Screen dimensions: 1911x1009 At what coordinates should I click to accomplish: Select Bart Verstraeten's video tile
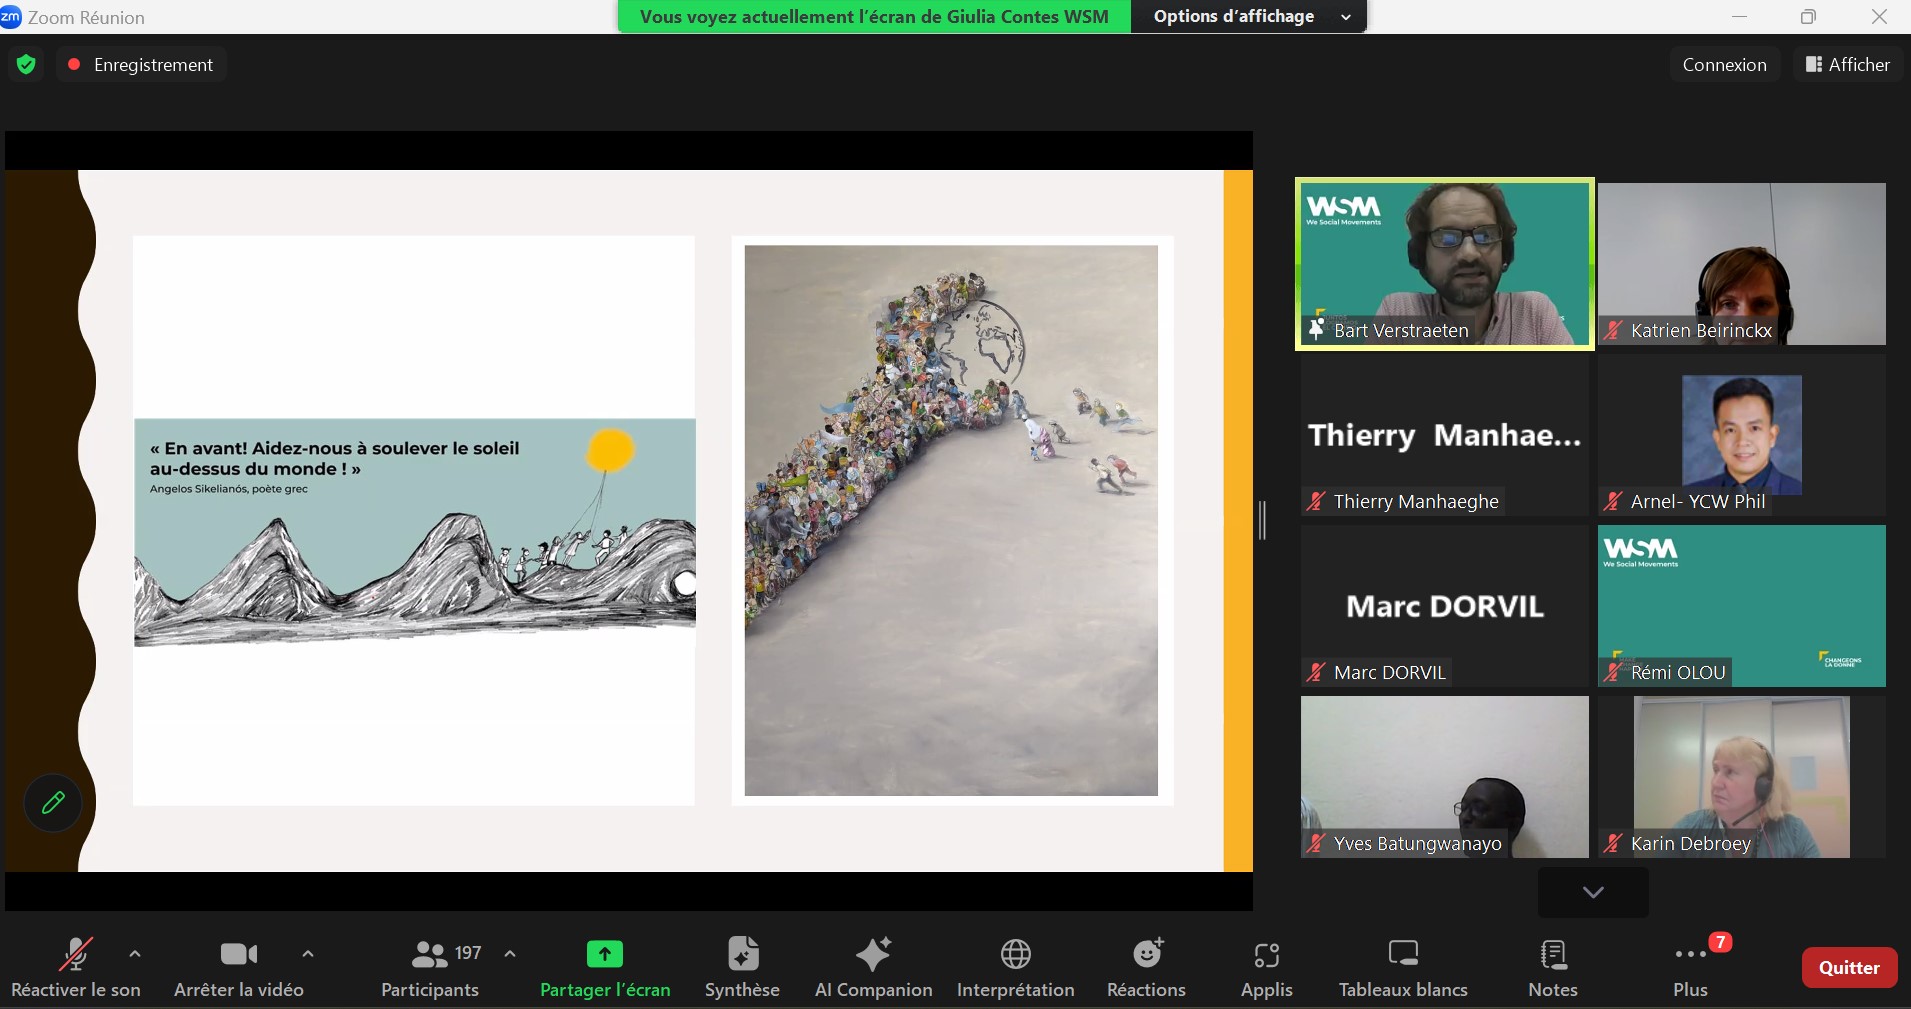(1444, 264)
